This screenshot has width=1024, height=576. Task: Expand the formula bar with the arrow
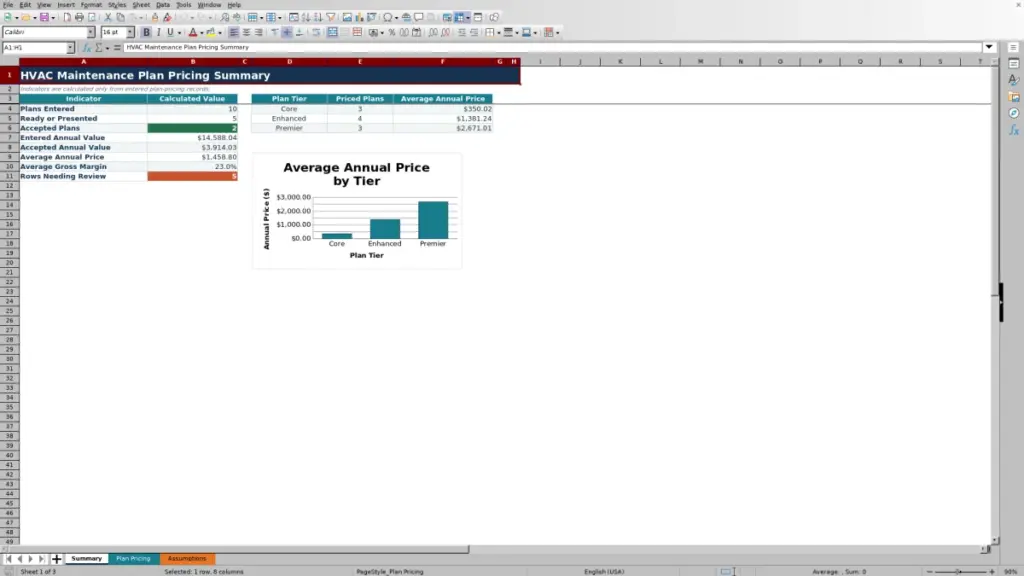pyautogui.click(x=989, y=47)
